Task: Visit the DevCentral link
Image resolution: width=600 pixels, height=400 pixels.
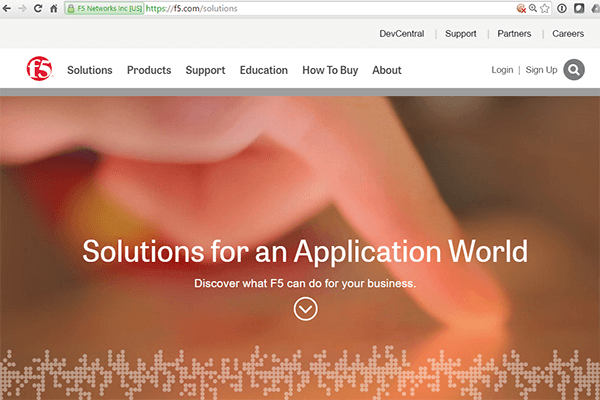Action: point(402,34)
